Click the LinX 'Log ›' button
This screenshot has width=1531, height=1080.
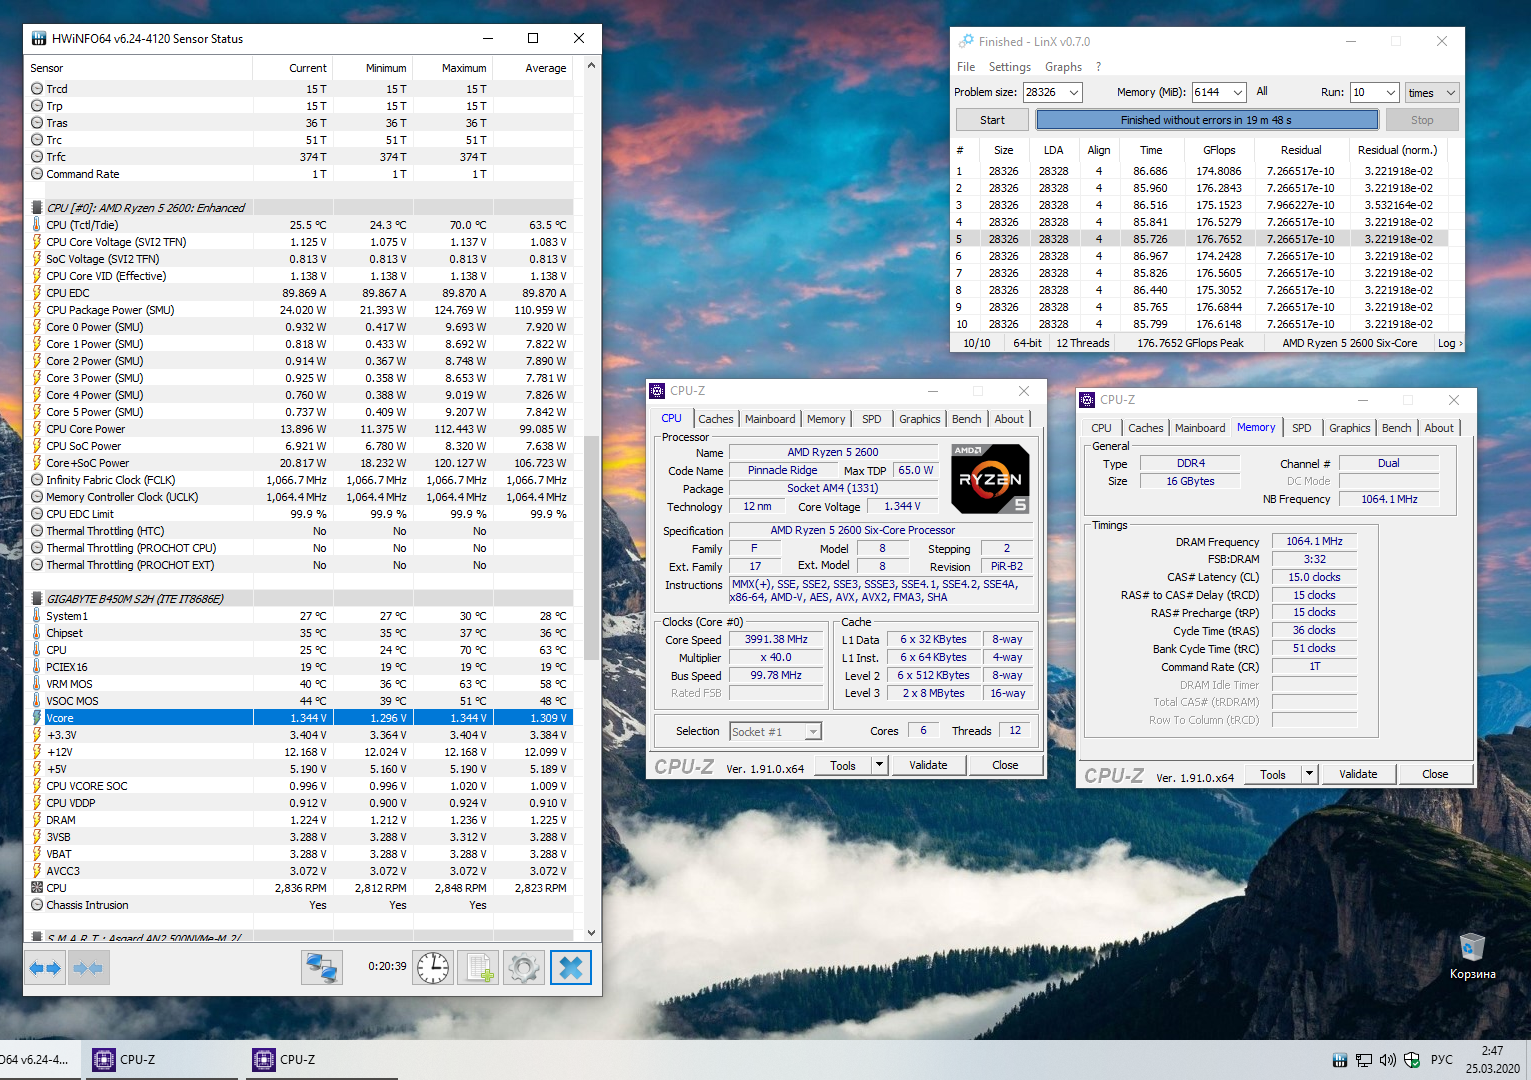(1450, 343)
